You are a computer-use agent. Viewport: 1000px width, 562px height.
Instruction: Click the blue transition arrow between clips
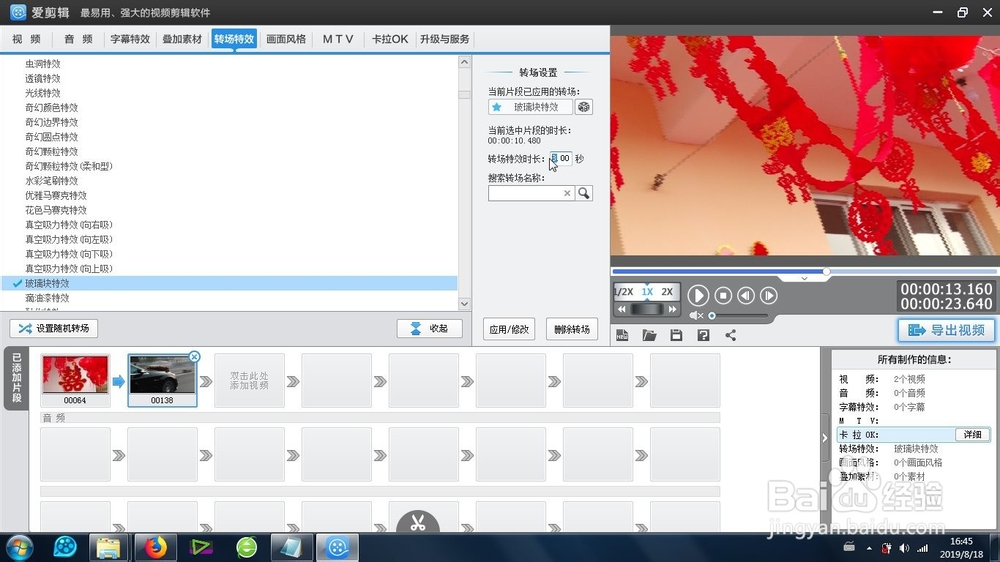(x=119, y=381)
